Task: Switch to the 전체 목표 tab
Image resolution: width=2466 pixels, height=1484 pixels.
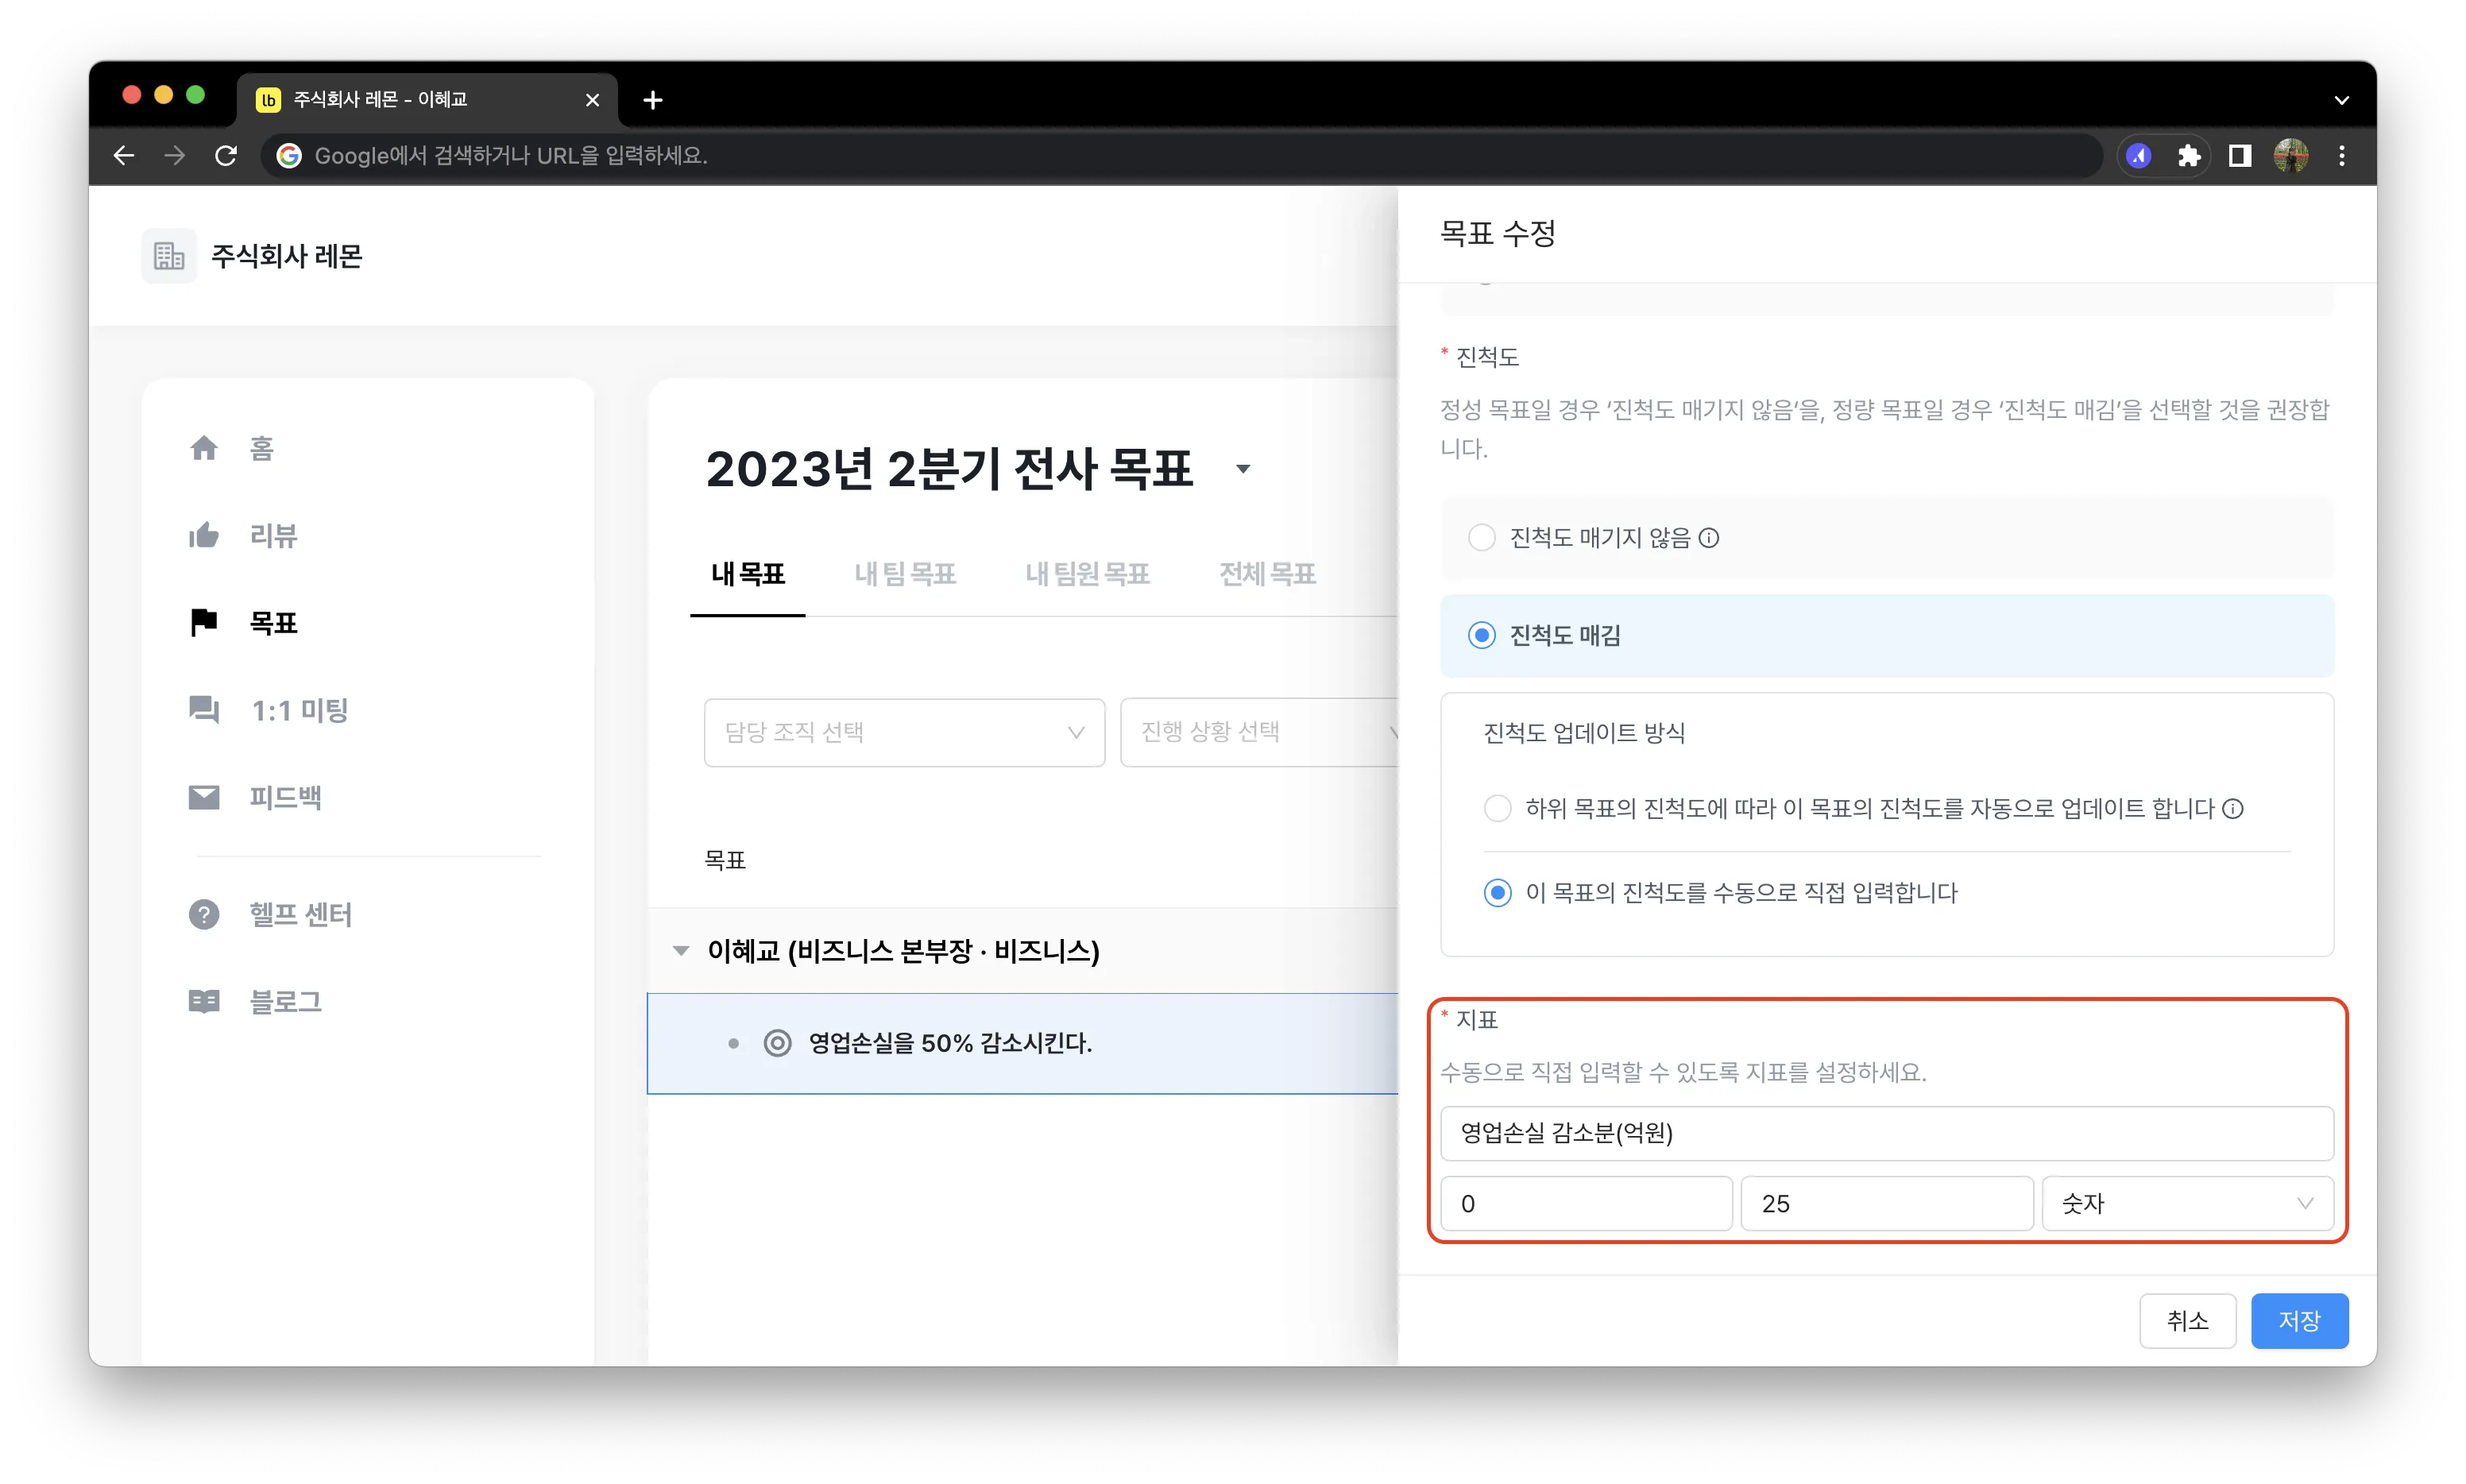Action: tap(1267, 574)
